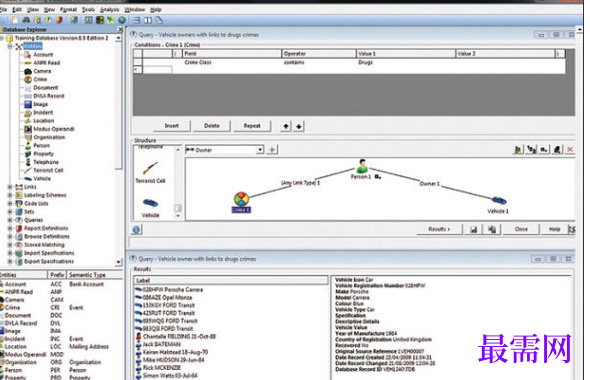
Task: Expand the Scored Matching node
Action: pyautogui.click(x=10, y=245)
